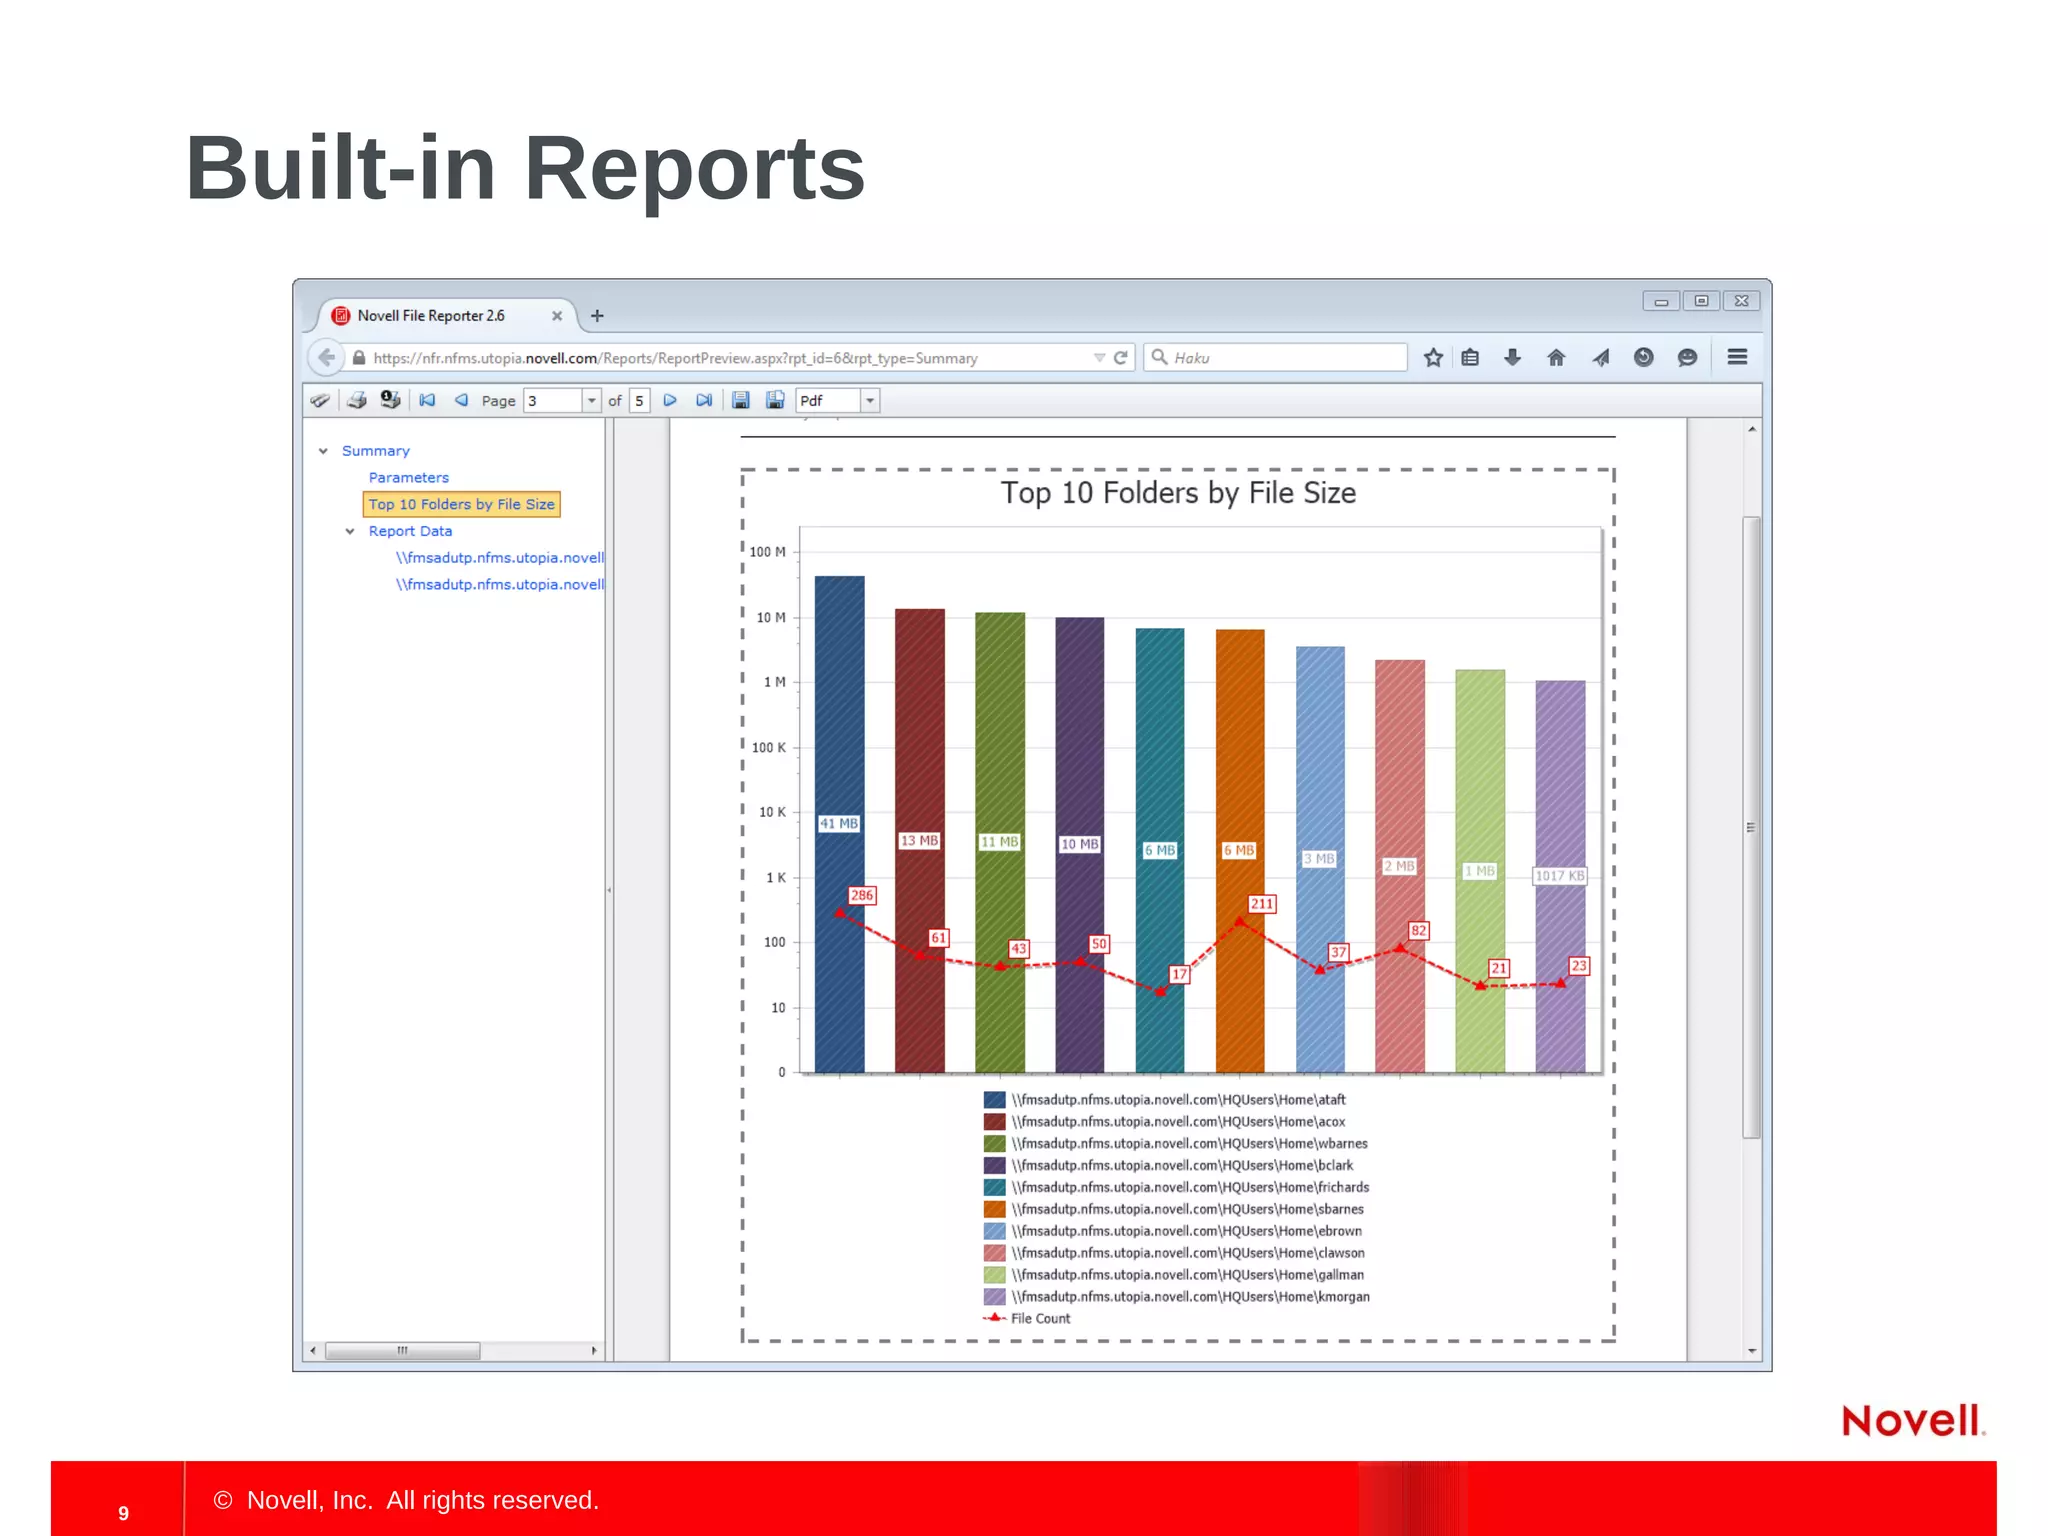Image resolution: width=2048 pixels, height=1536 pixels.
Task: Click the File Count legend entry
Action: coord(1027,1319)
